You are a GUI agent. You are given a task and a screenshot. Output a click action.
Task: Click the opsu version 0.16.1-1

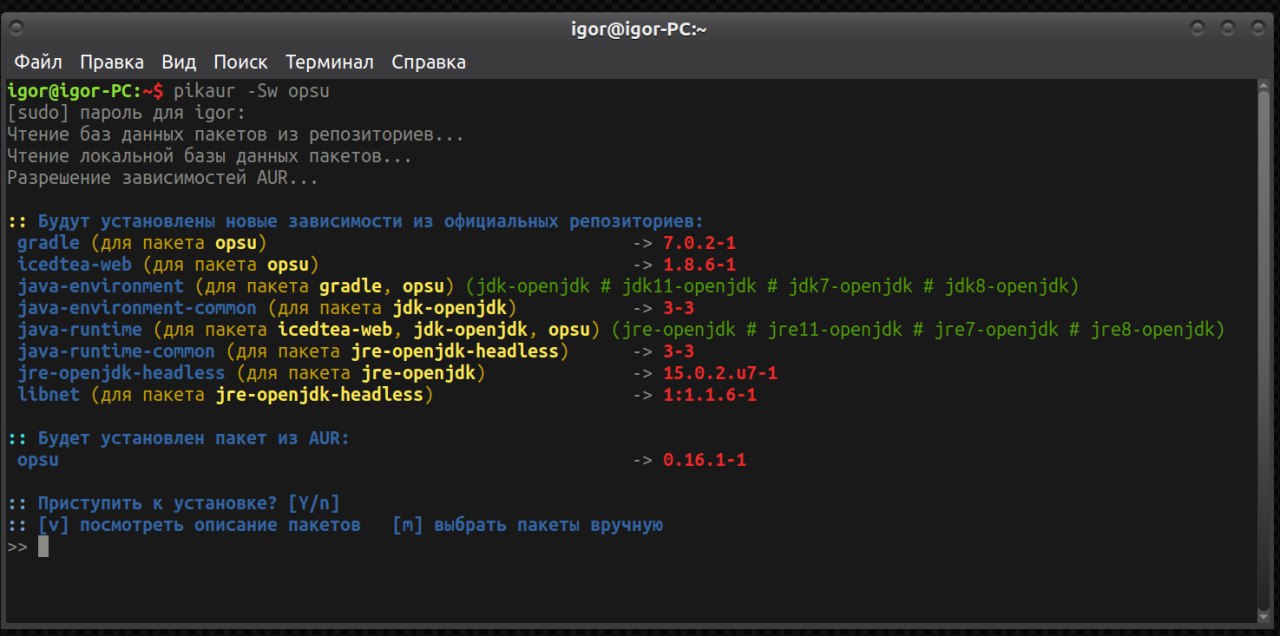point(704,460)
